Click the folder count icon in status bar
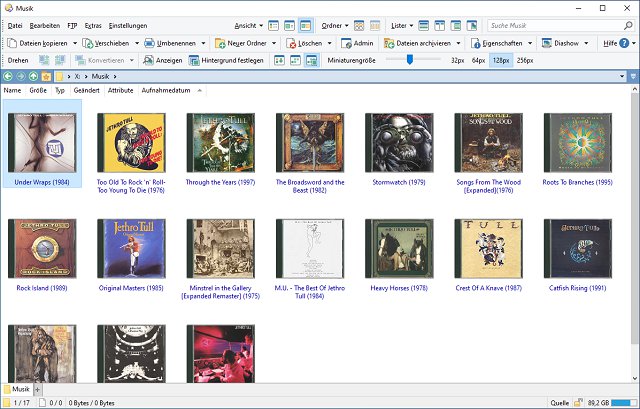The height and width of the screenshot is (409, 640). (7, 403)
